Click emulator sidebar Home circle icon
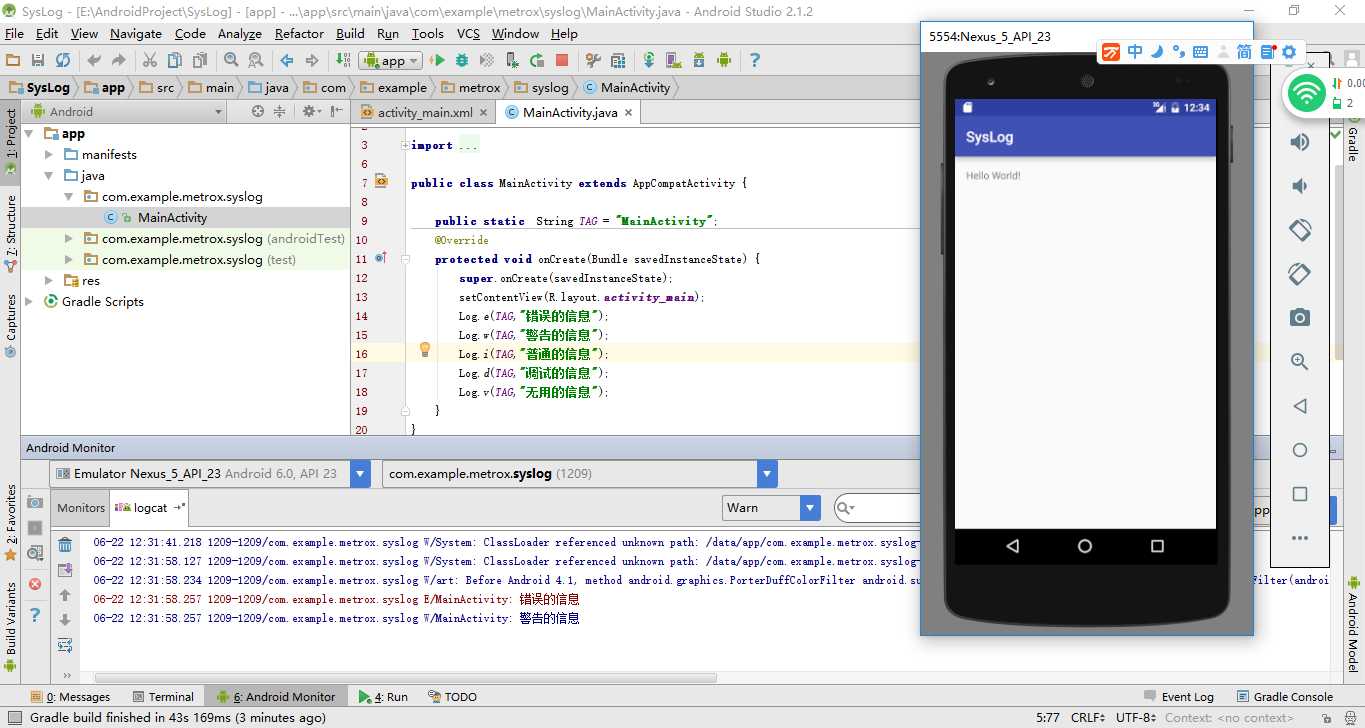Screen dimensions: 1365x728 click(x=1300, y=450)
